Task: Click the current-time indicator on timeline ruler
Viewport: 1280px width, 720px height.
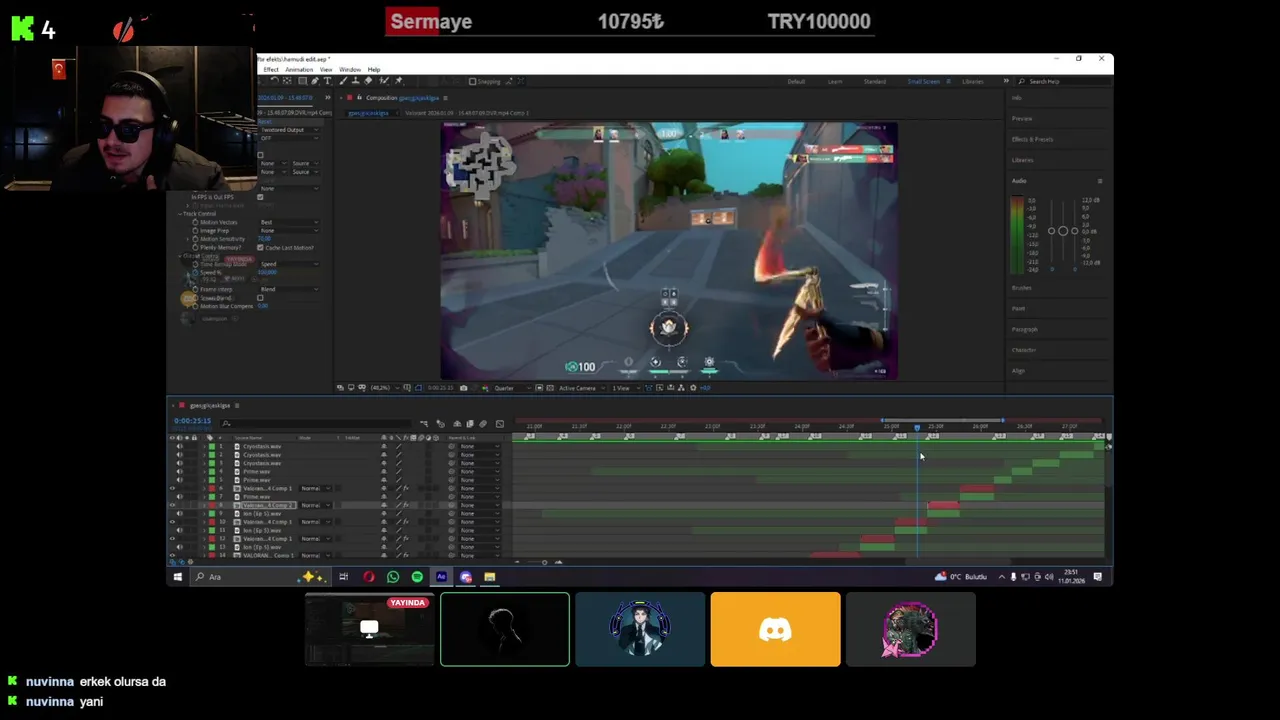Action: point(917,428)
